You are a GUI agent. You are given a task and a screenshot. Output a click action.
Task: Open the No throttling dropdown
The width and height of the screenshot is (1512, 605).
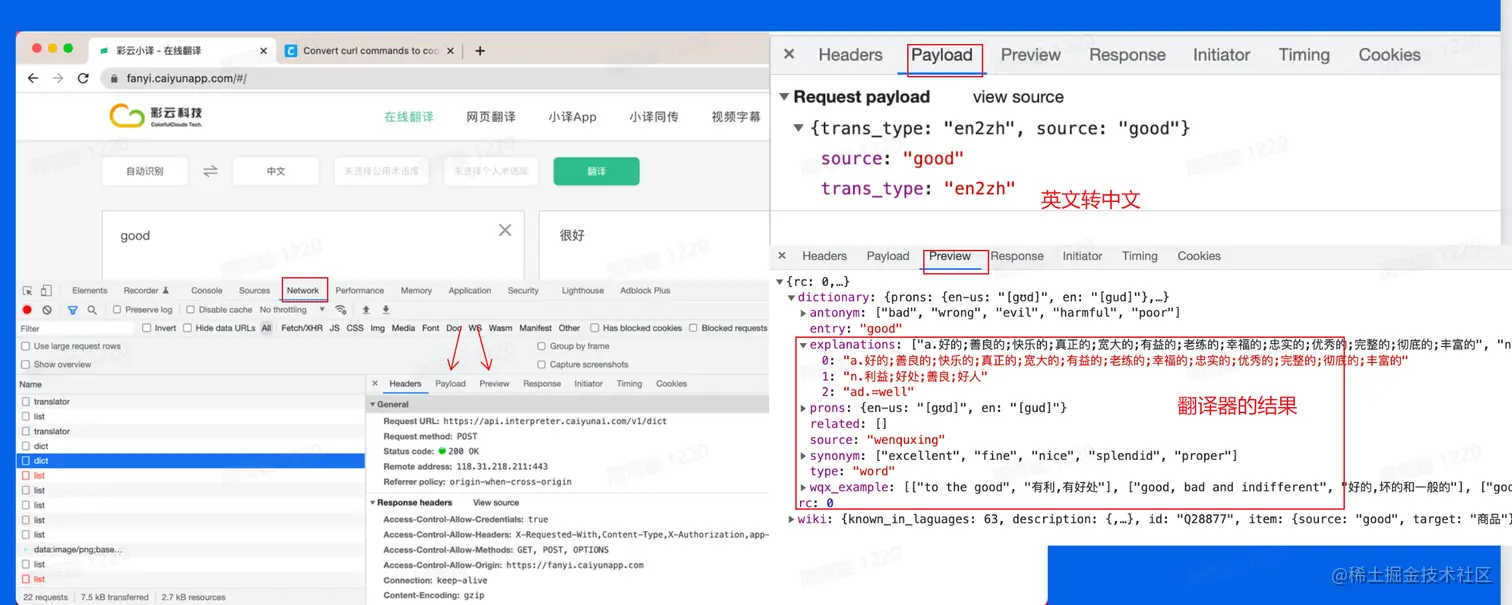[294, 310]
